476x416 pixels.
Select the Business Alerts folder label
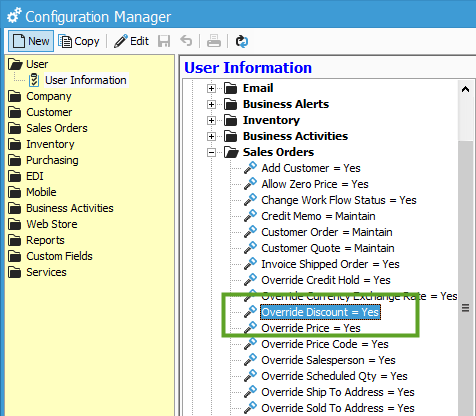pyautogui.click(x=286, y=104)
